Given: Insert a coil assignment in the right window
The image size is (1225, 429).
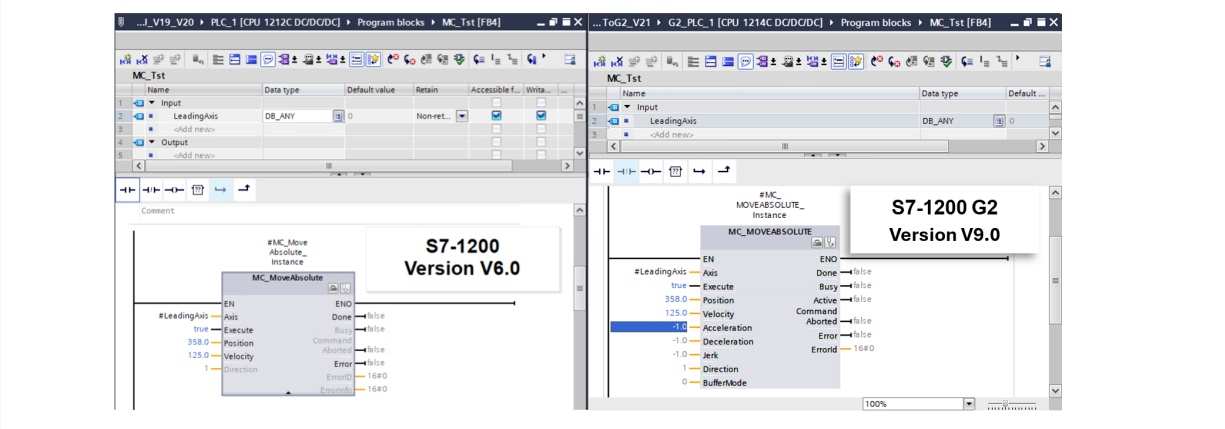Looking at the screenshot, I should (650, 171).
